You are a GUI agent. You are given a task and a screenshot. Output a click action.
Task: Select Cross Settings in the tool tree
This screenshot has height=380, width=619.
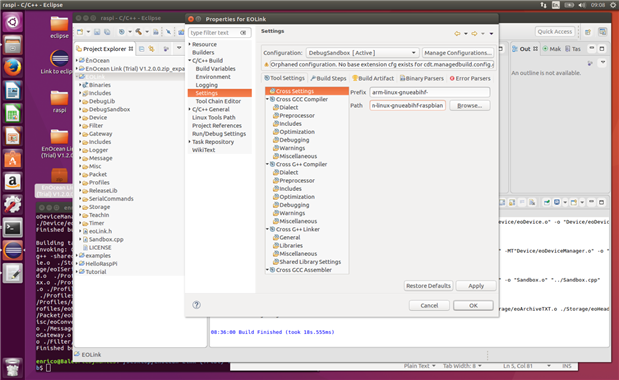pos(307,91)
